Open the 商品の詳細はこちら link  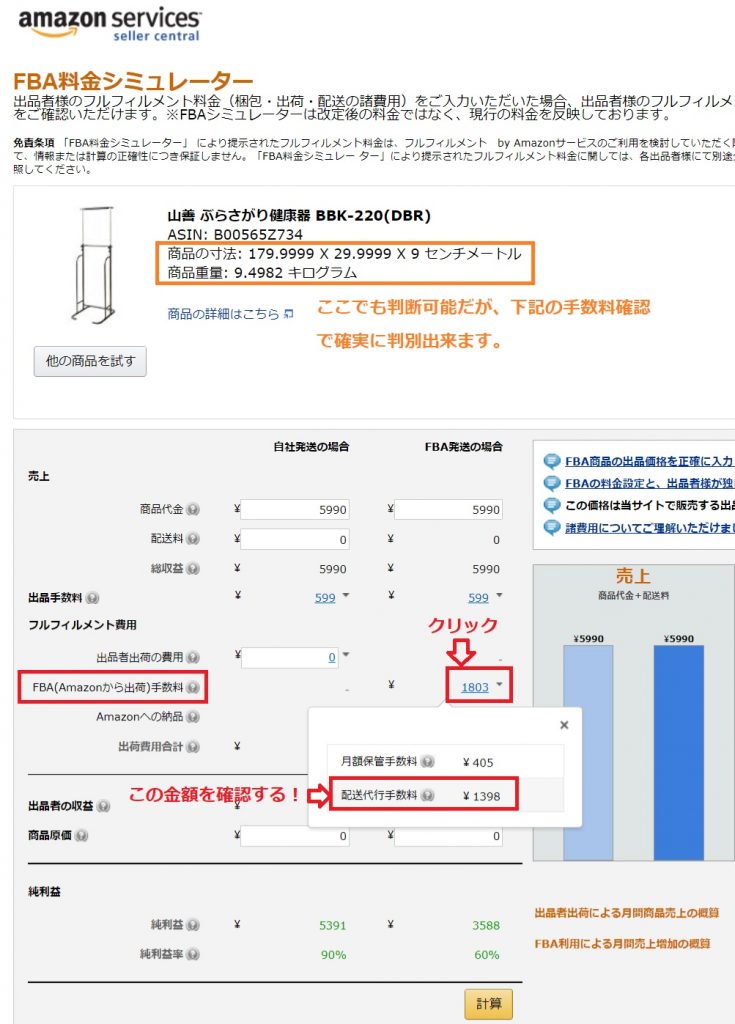(223, 314)
